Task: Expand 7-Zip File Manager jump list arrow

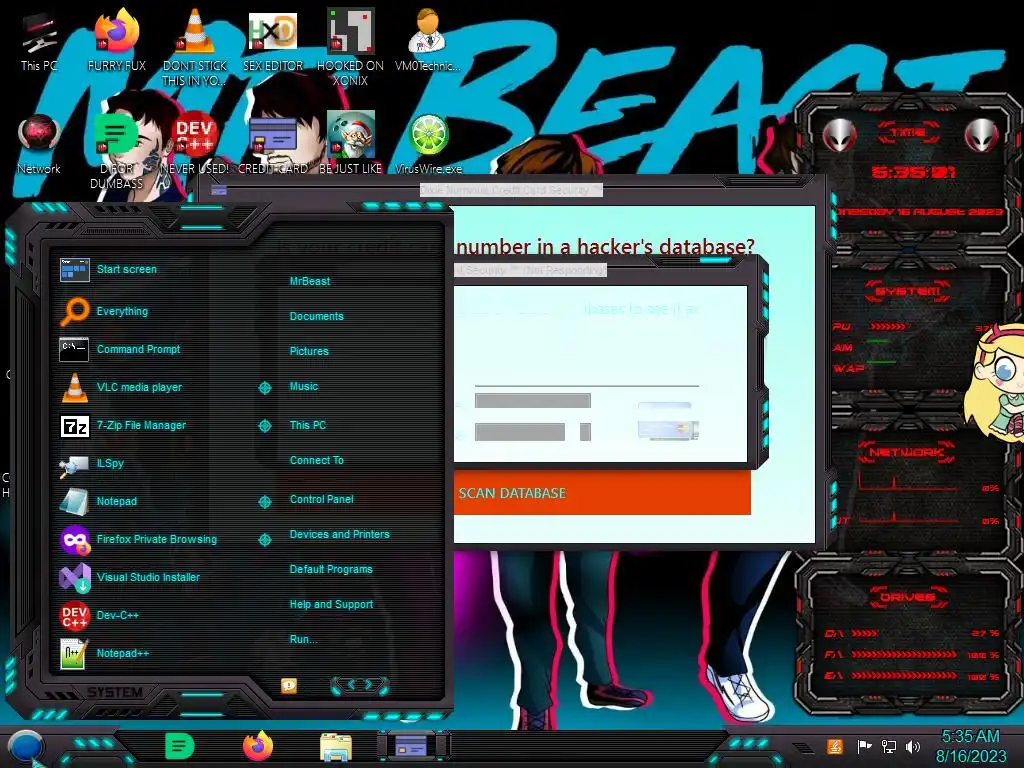Action: [x=264, y=426]
